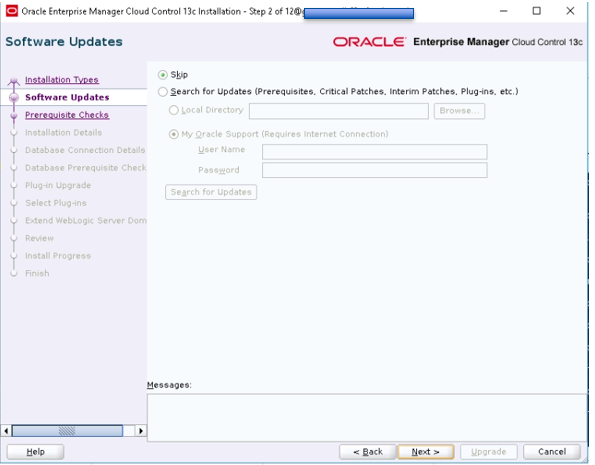Click the sidebar horizontal scrollbar thumb
This screenshot has height=465, width=595.
pos(67,431)
